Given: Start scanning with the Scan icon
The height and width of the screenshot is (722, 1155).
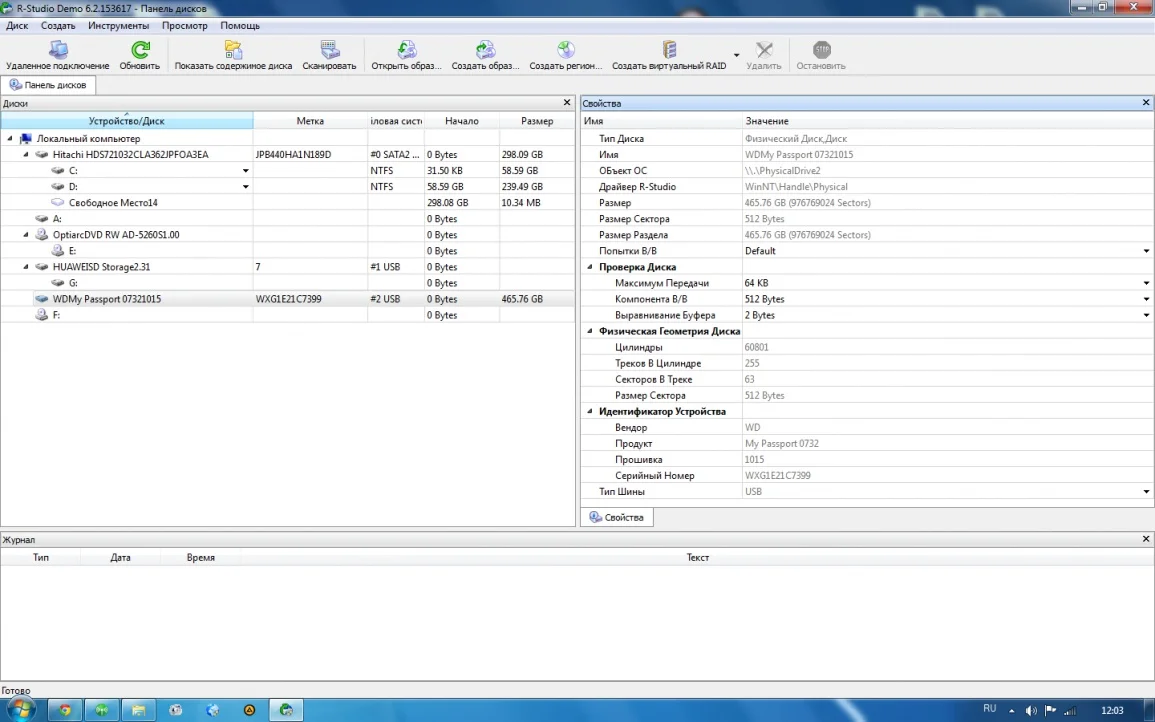Looking at the screenshot, I should tap(329, 51).
